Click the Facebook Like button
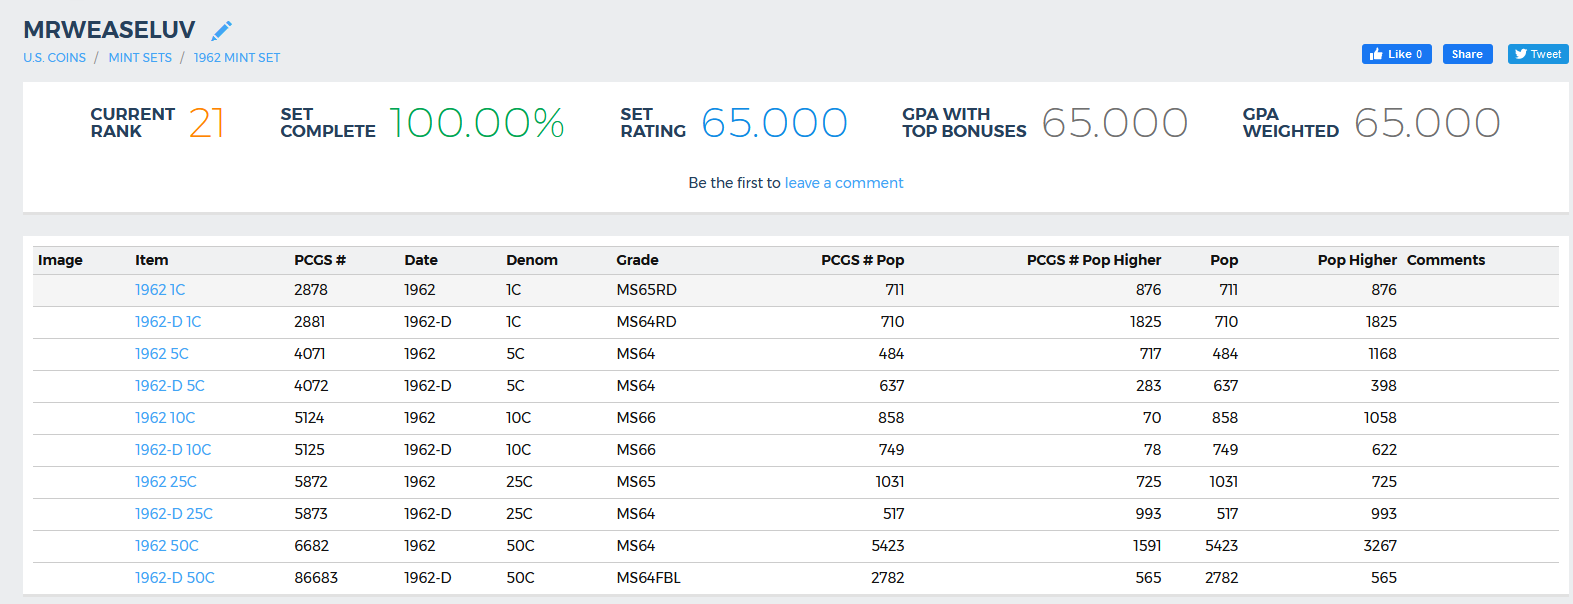 pyautogui.click(x=1396, y=54)
